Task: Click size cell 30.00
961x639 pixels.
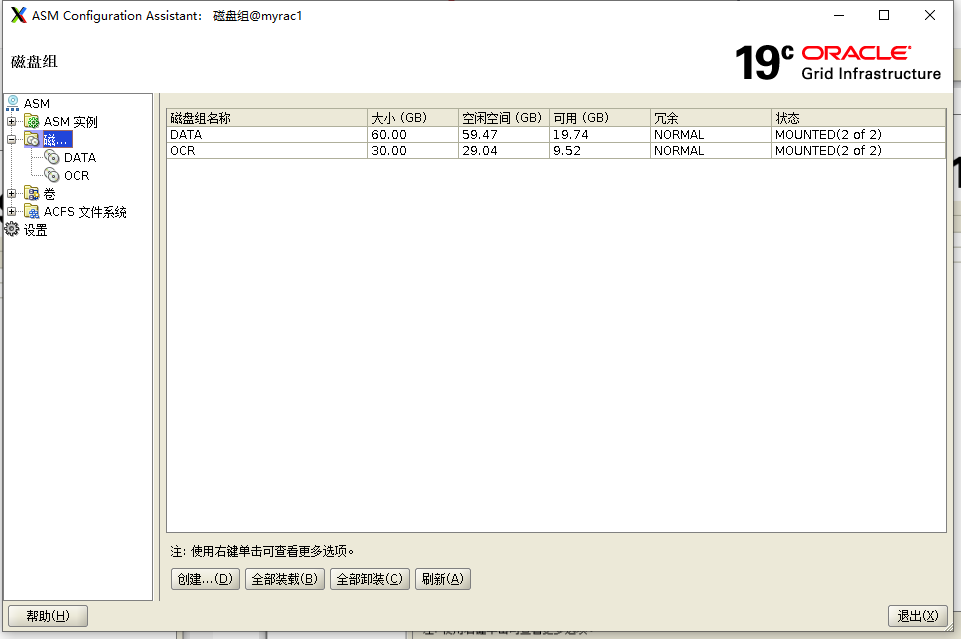Action: 412,150
